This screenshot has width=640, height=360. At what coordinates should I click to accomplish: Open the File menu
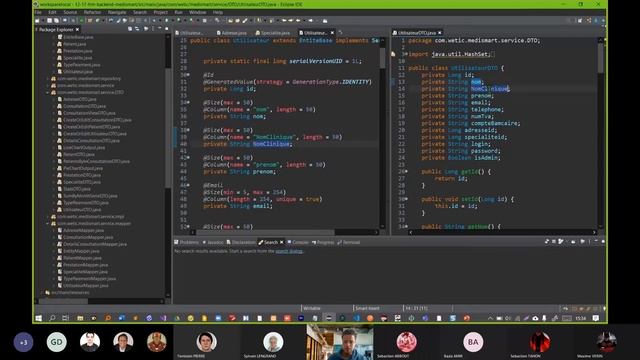(38, 12)
